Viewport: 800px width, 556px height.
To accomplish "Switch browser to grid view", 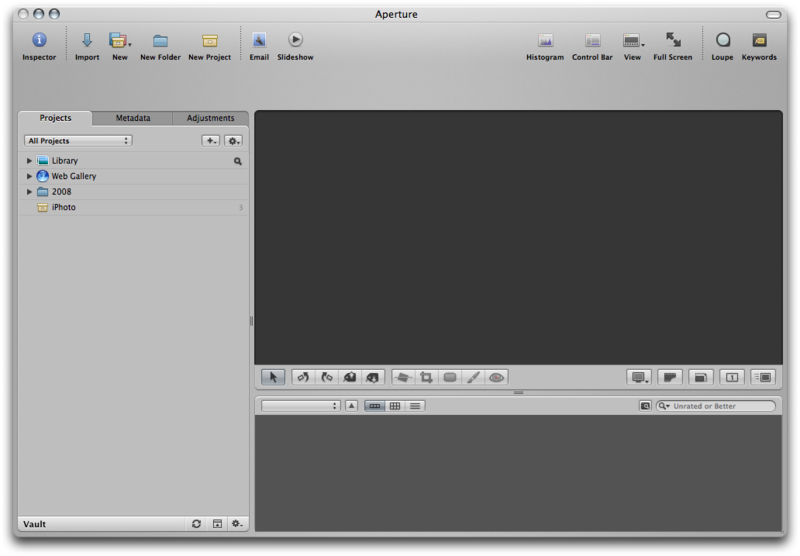I will (x=395, y=406).
